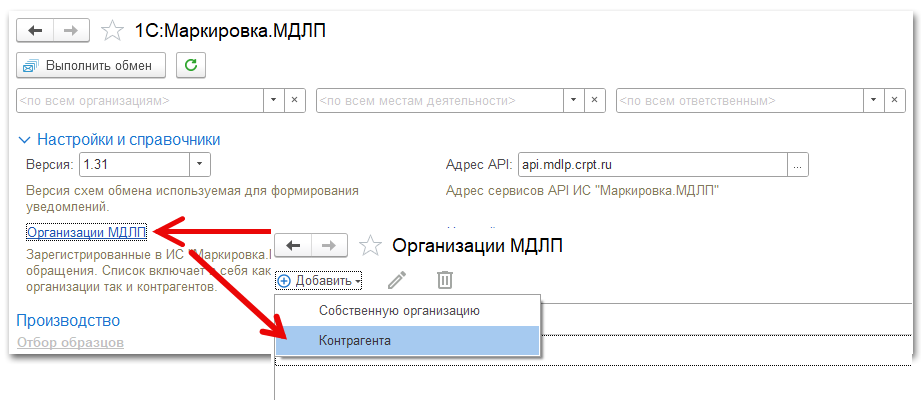Go back in the Организации МДЛП window
Viewport: 921px width, 402px height.
coord(293,246)
